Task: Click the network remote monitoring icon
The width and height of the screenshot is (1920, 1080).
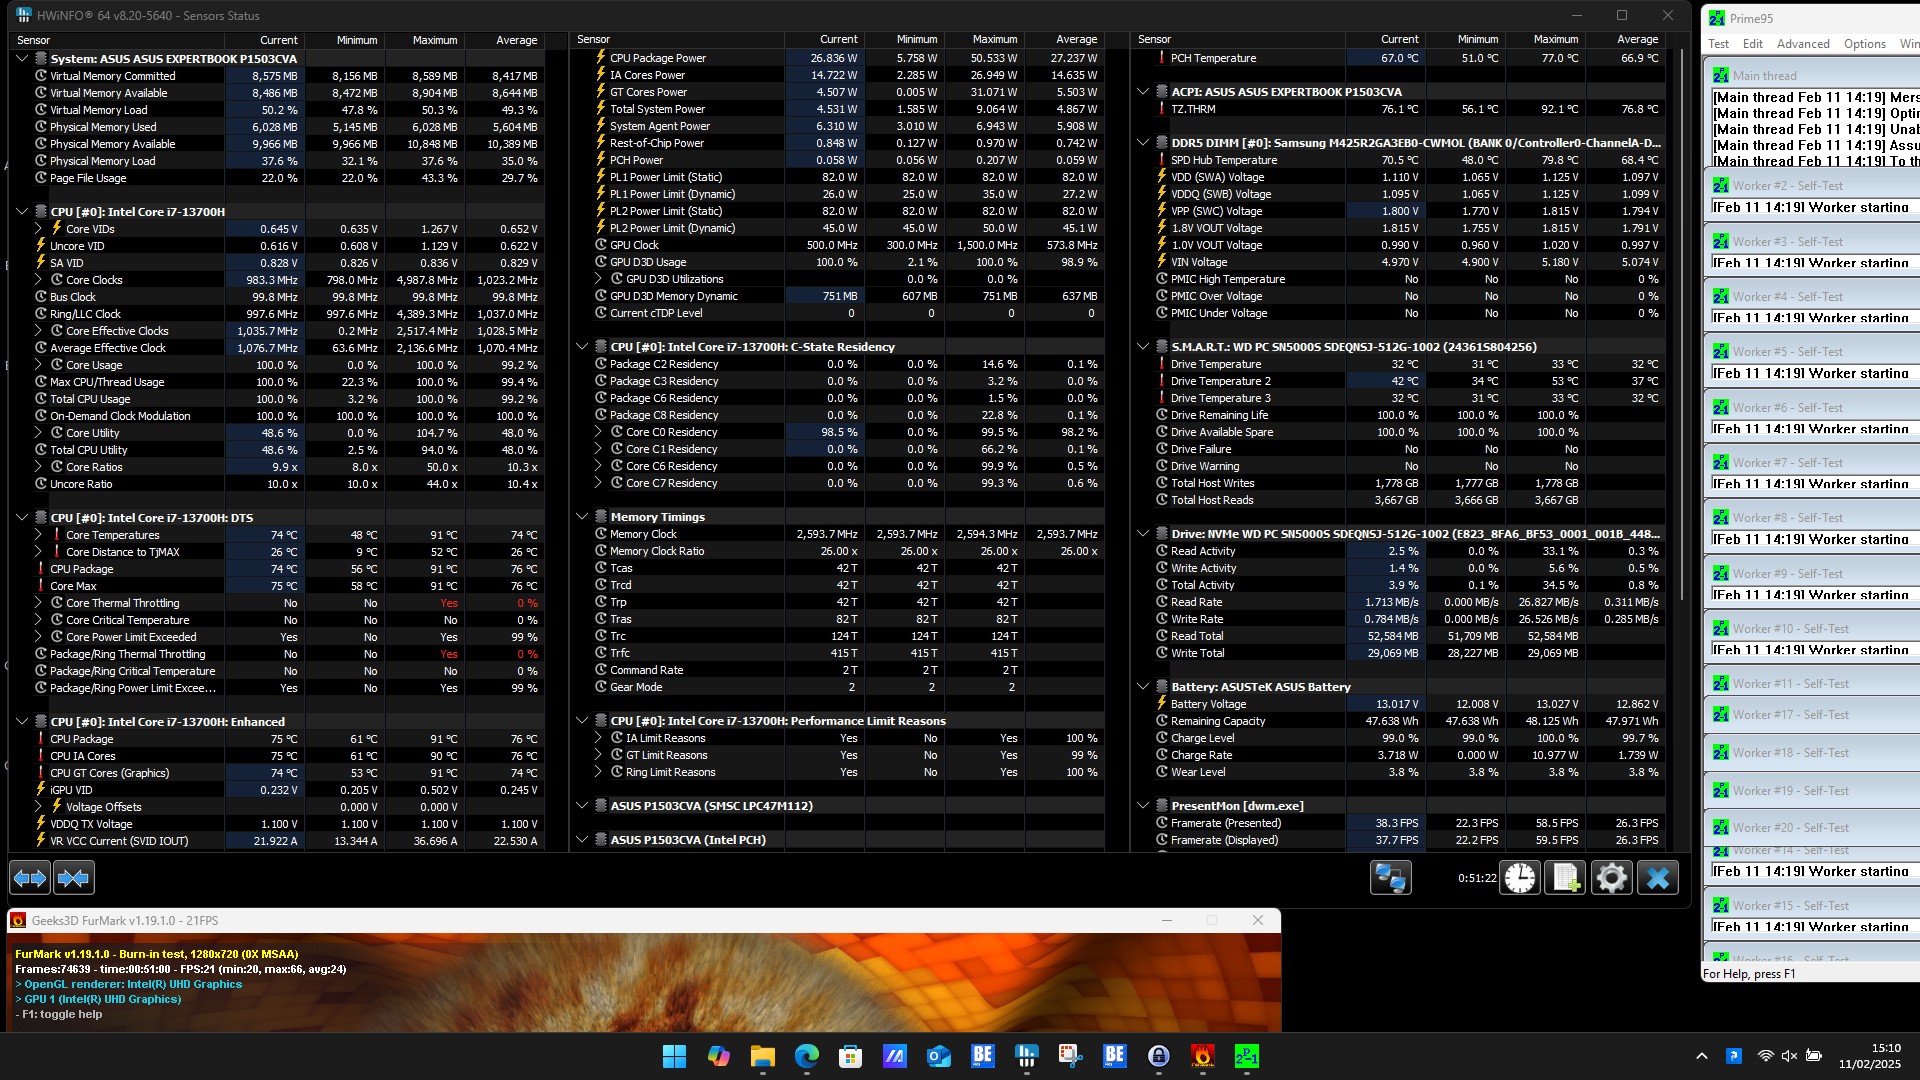Action: pyautogui.click(x=1390, y=878)
